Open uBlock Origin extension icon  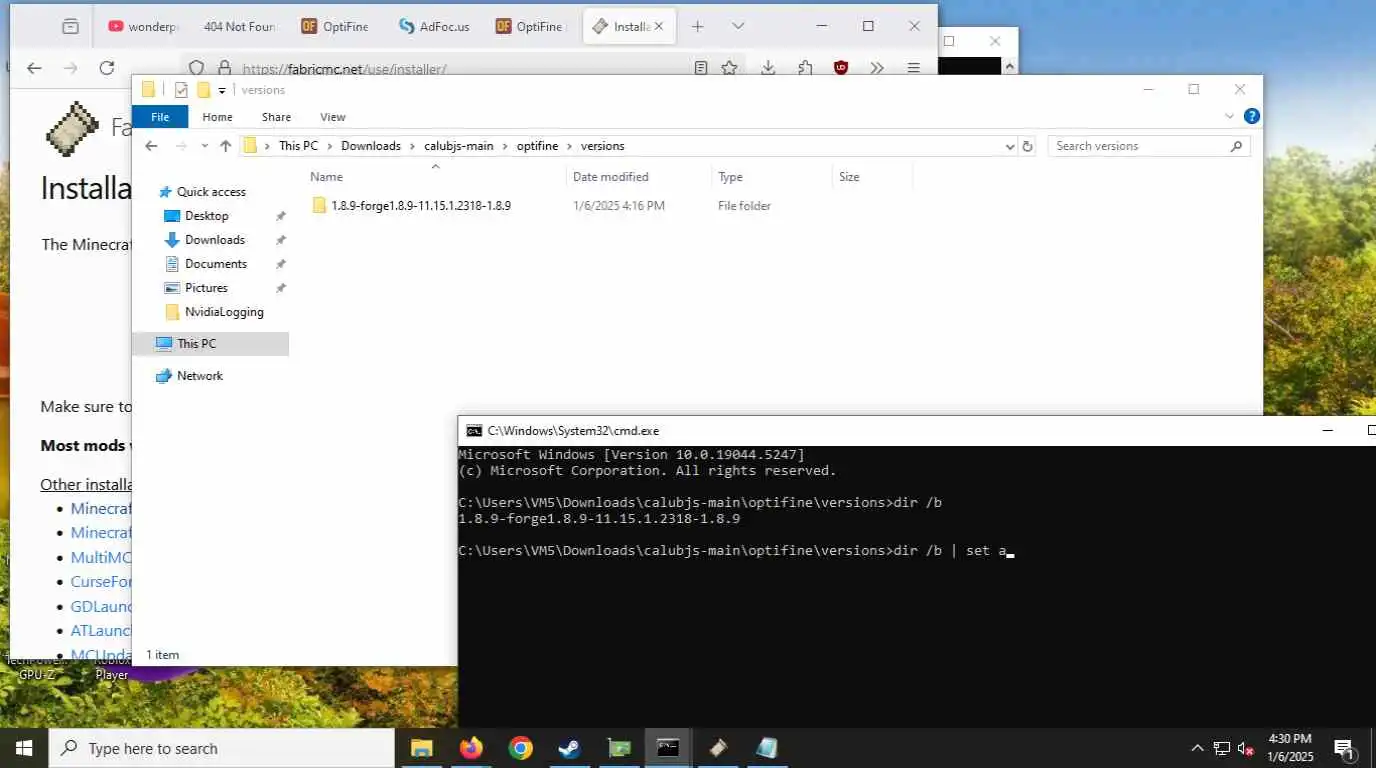click(x=841, y=68)
